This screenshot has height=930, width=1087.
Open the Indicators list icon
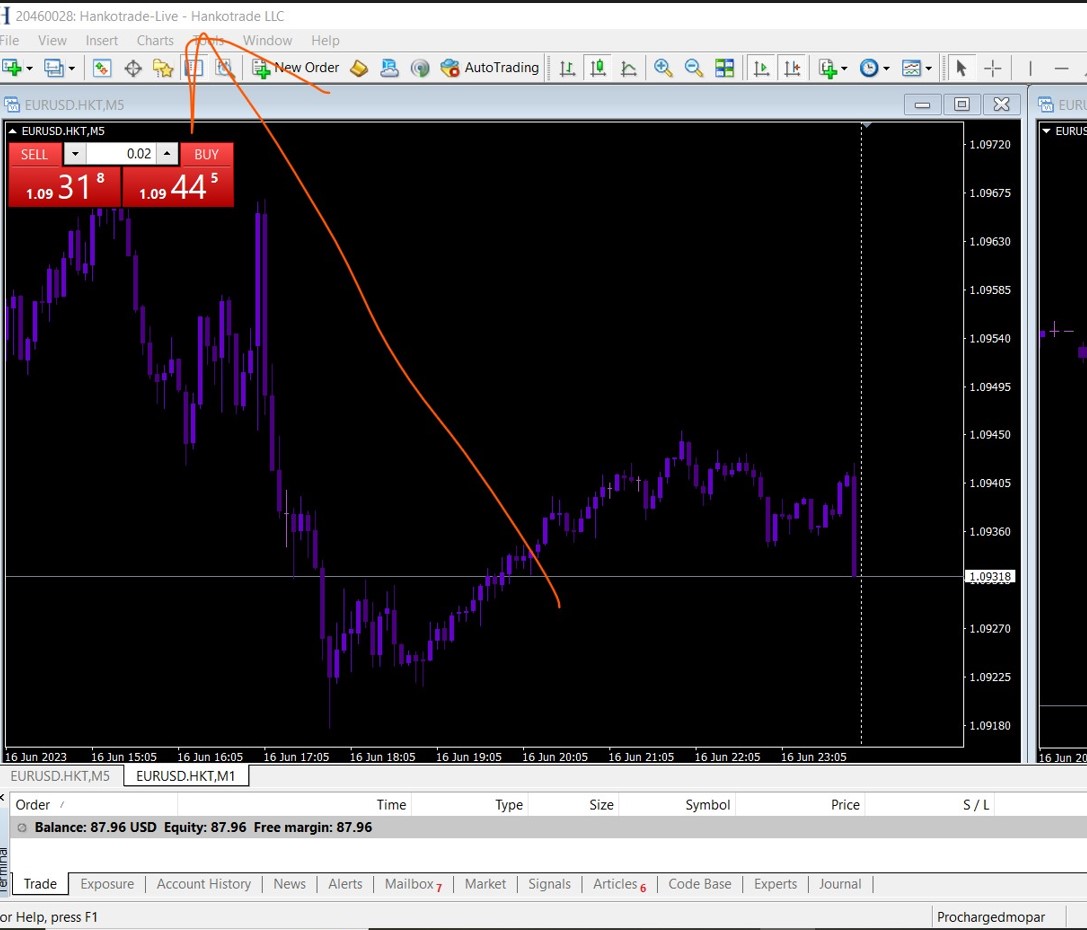(828, 68)
